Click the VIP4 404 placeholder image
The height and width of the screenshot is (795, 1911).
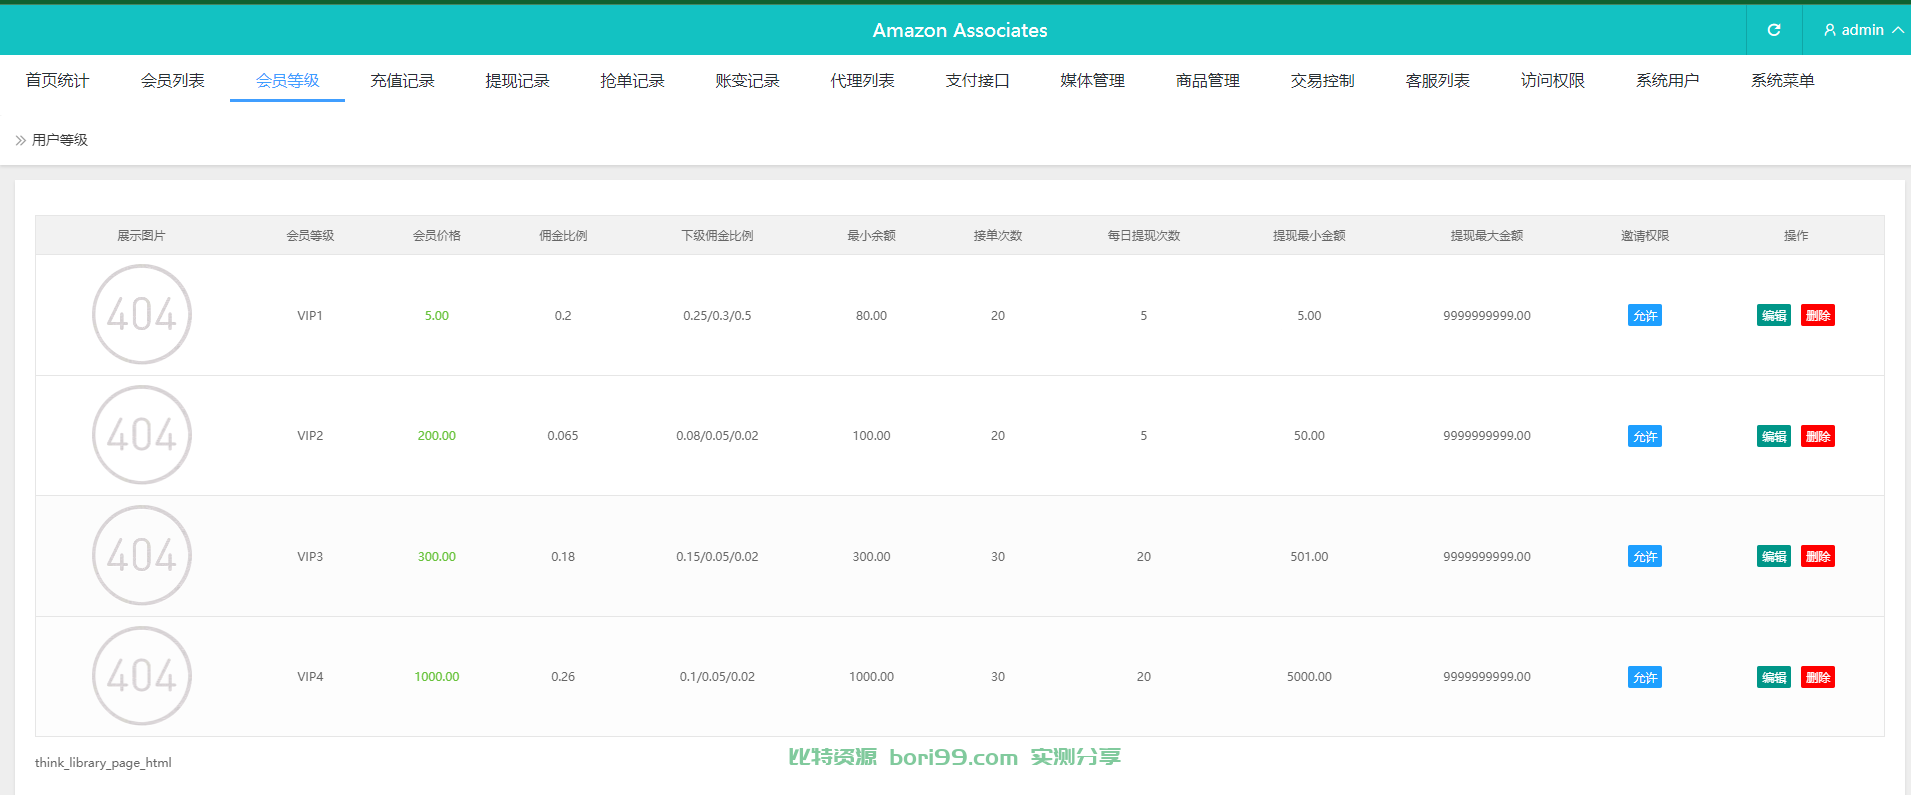pos(142,676)
